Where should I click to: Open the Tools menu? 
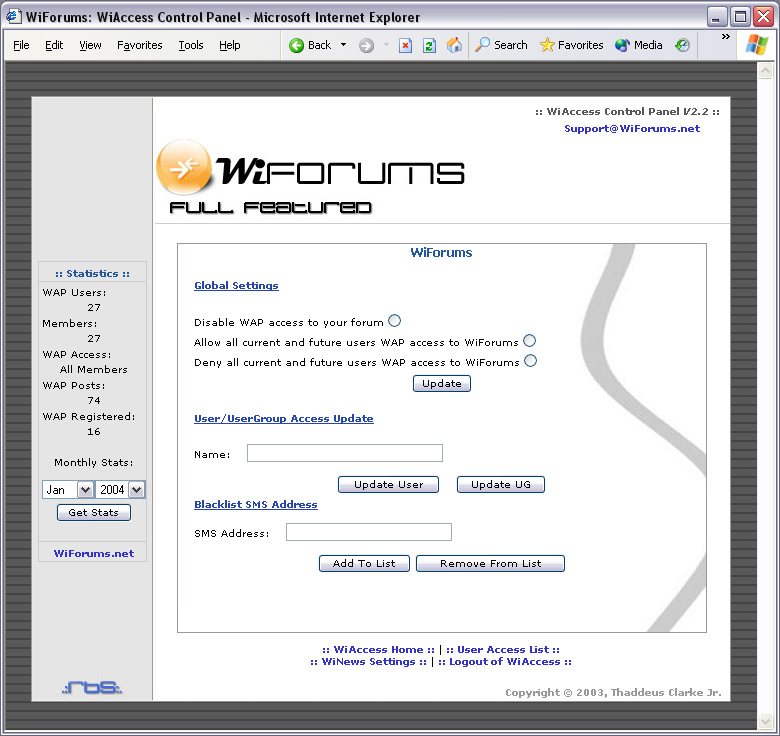pyautogui.click(x=190, y=45)
